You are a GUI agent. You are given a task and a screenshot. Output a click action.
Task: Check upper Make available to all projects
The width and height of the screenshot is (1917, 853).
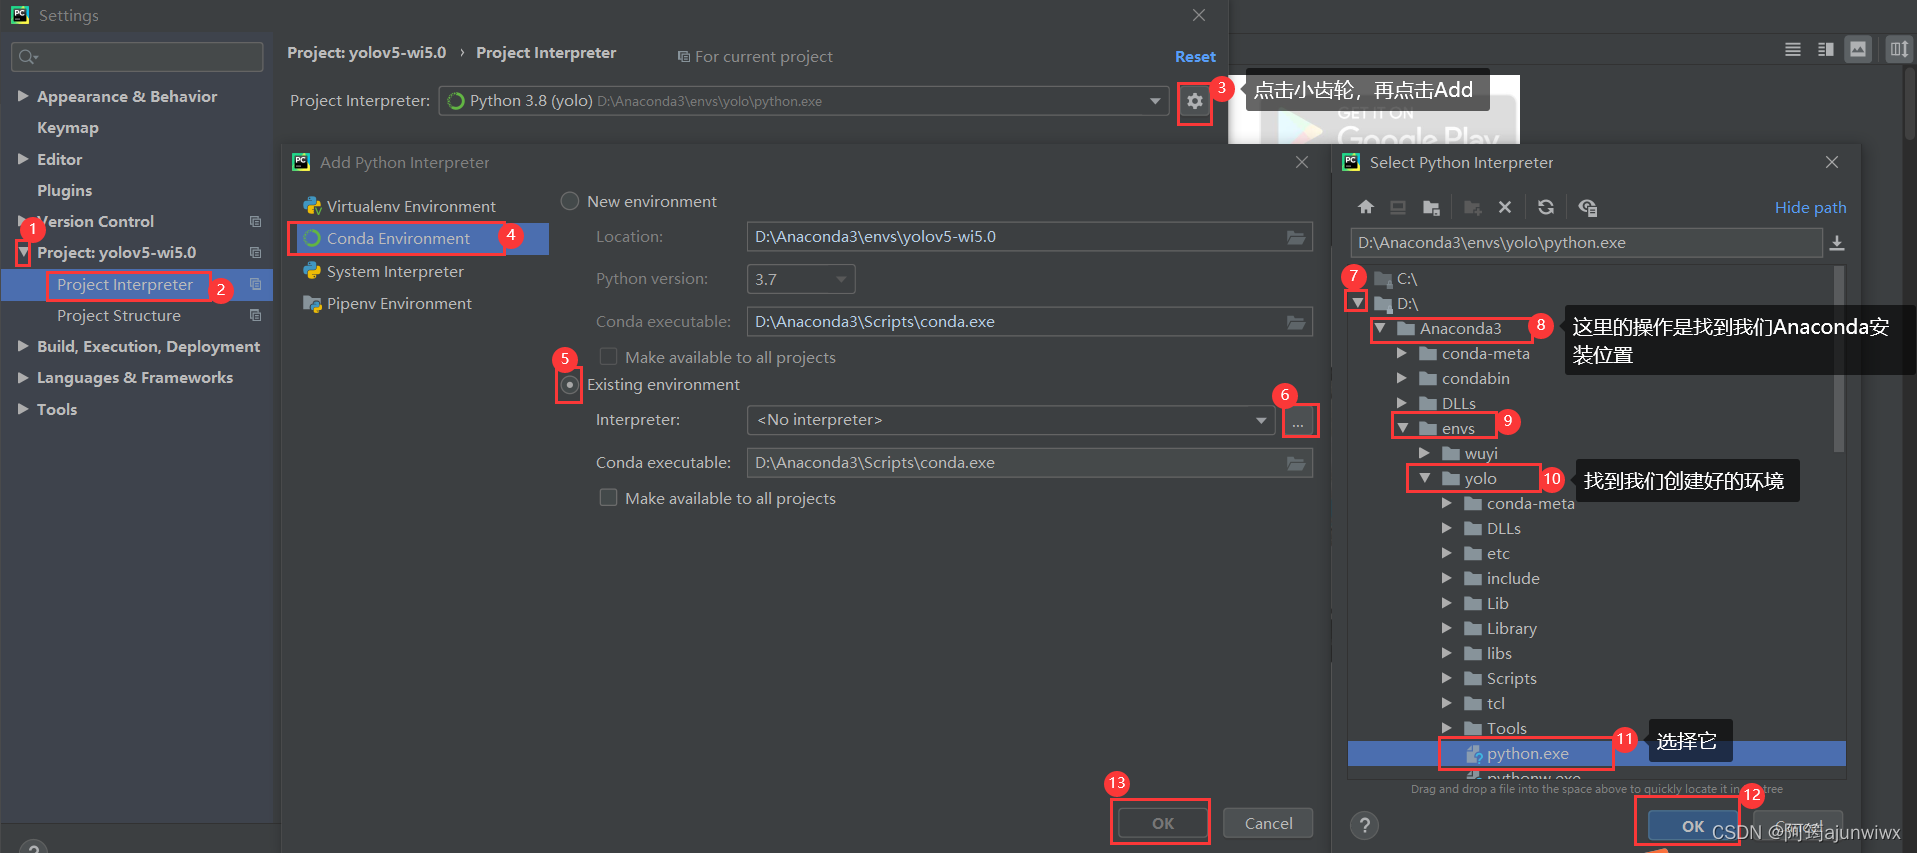pyautogui.click(x=608, y=357)
